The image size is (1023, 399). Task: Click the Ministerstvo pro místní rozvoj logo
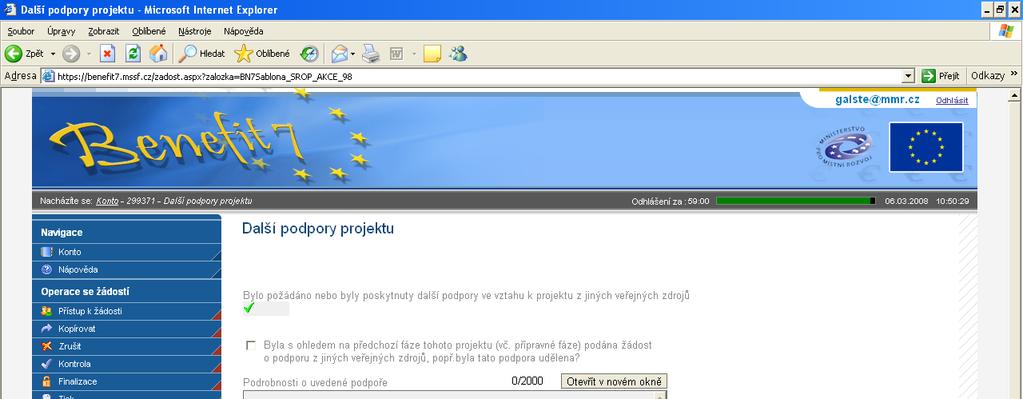844,147
